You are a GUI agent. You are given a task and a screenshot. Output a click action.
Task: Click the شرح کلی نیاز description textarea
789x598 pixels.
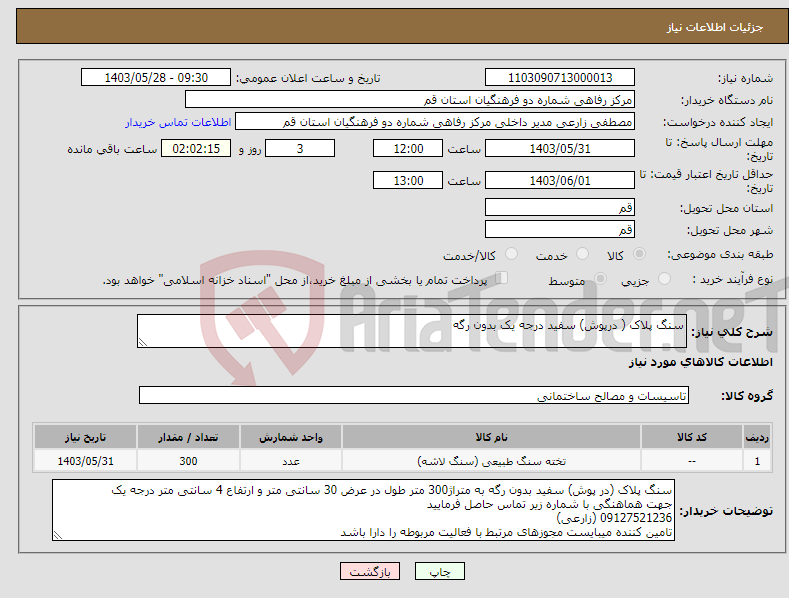click(412, 331)
